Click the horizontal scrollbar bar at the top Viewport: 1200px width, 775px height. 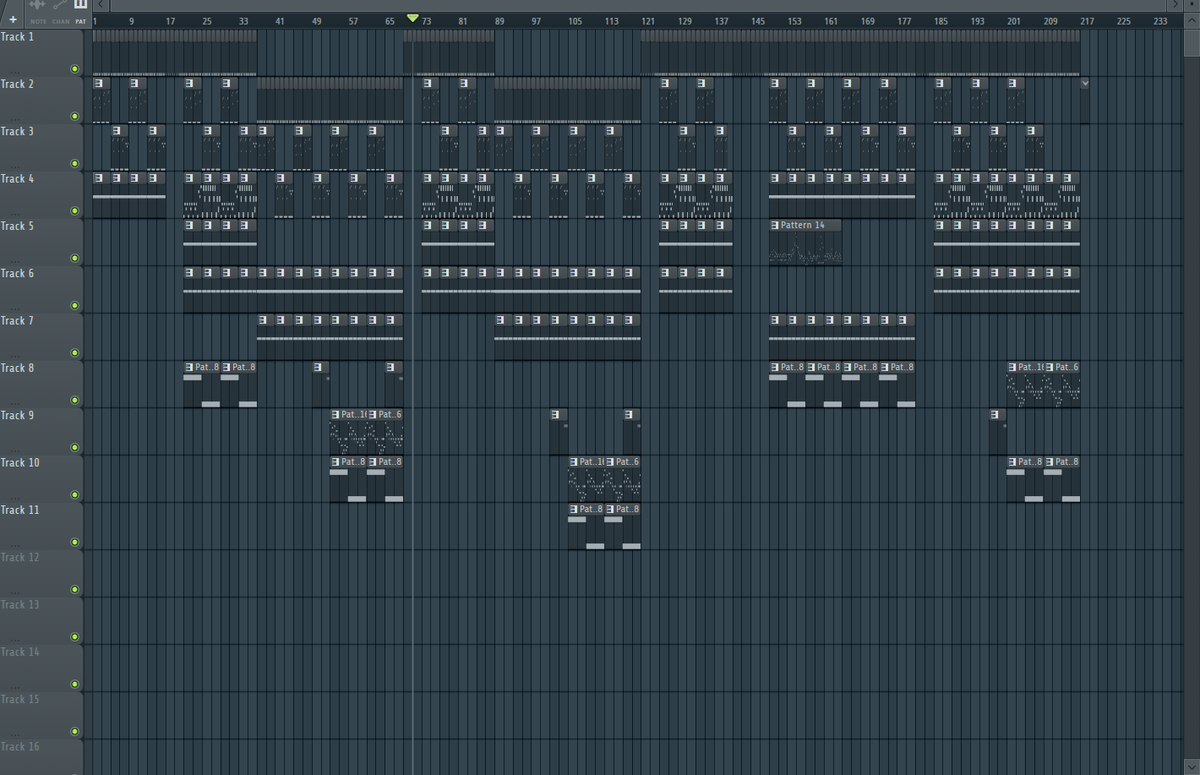(638, 5)
